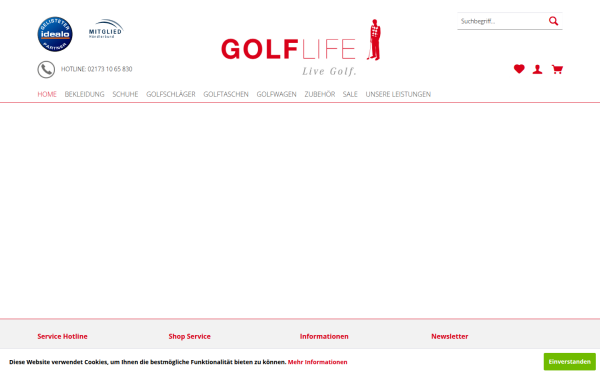Click the search magnifier icon

553,21
